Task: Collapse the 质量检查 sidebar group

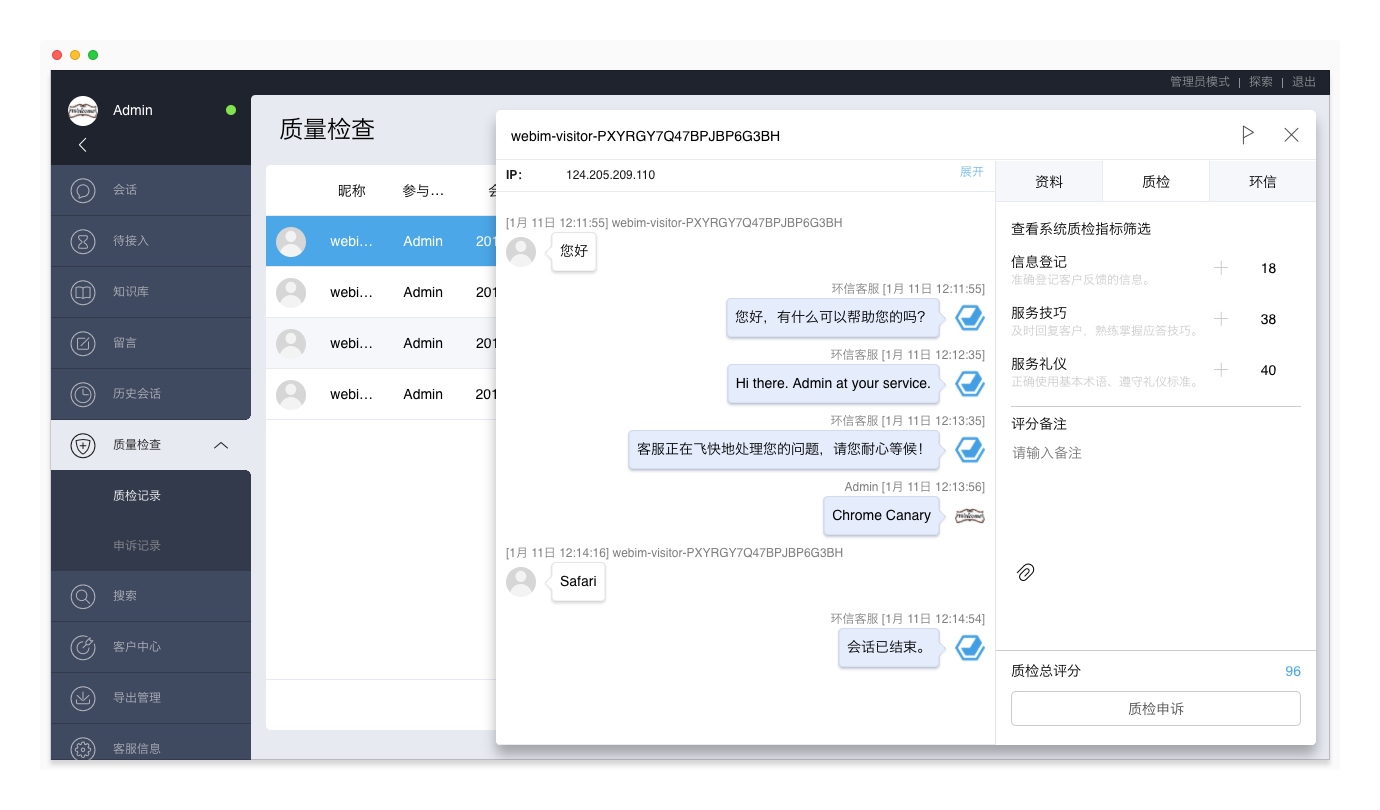Action: point(221,445)
